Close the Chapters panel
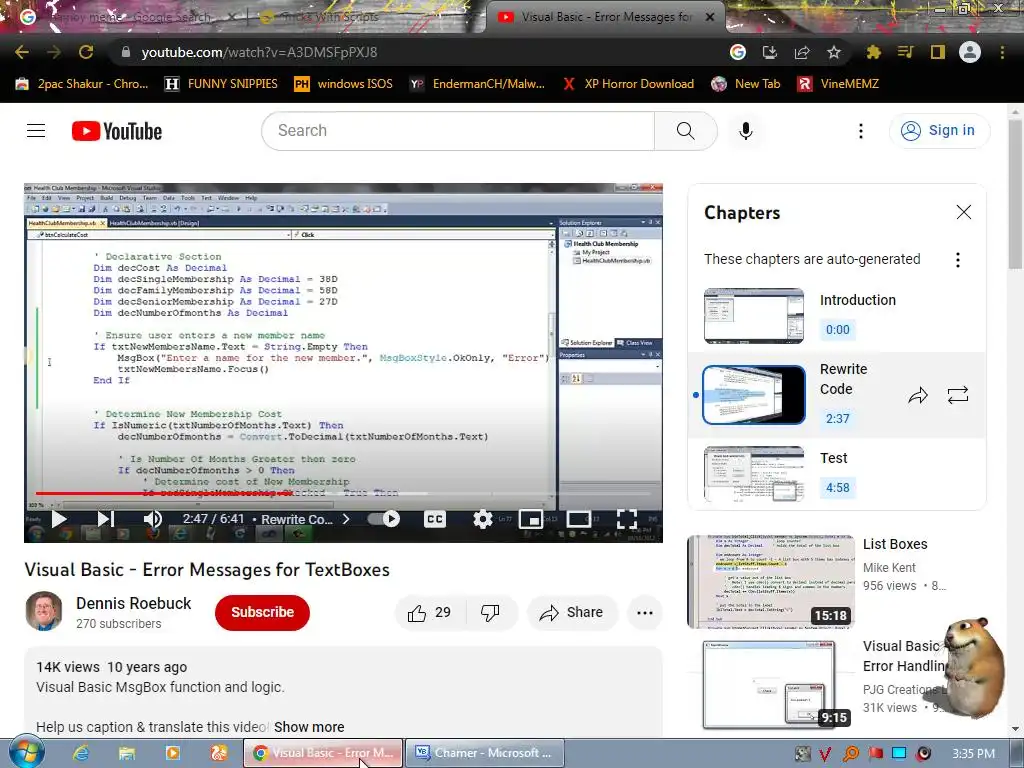This screenshot has width=1024, height=768. click(963, 212)
